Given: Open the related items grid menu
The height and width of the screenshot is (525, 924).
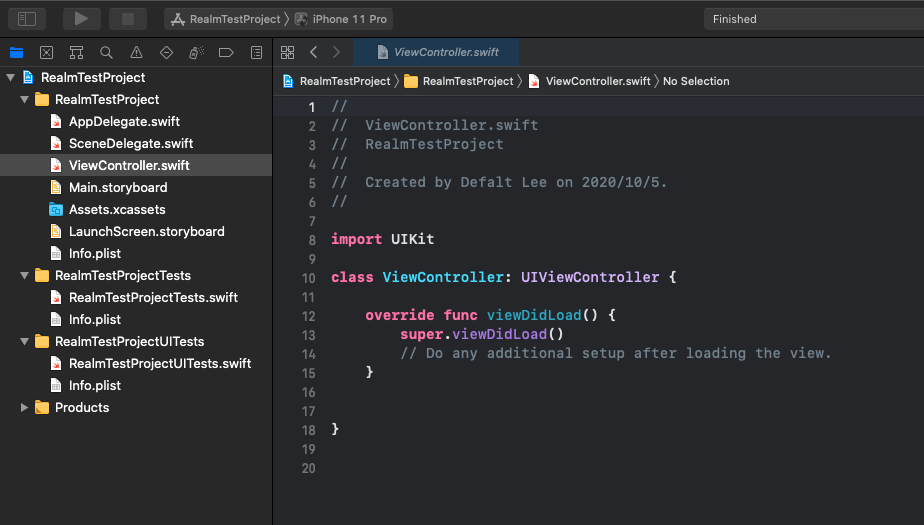Looking at the screenshot, I should (x=288, y=52).
